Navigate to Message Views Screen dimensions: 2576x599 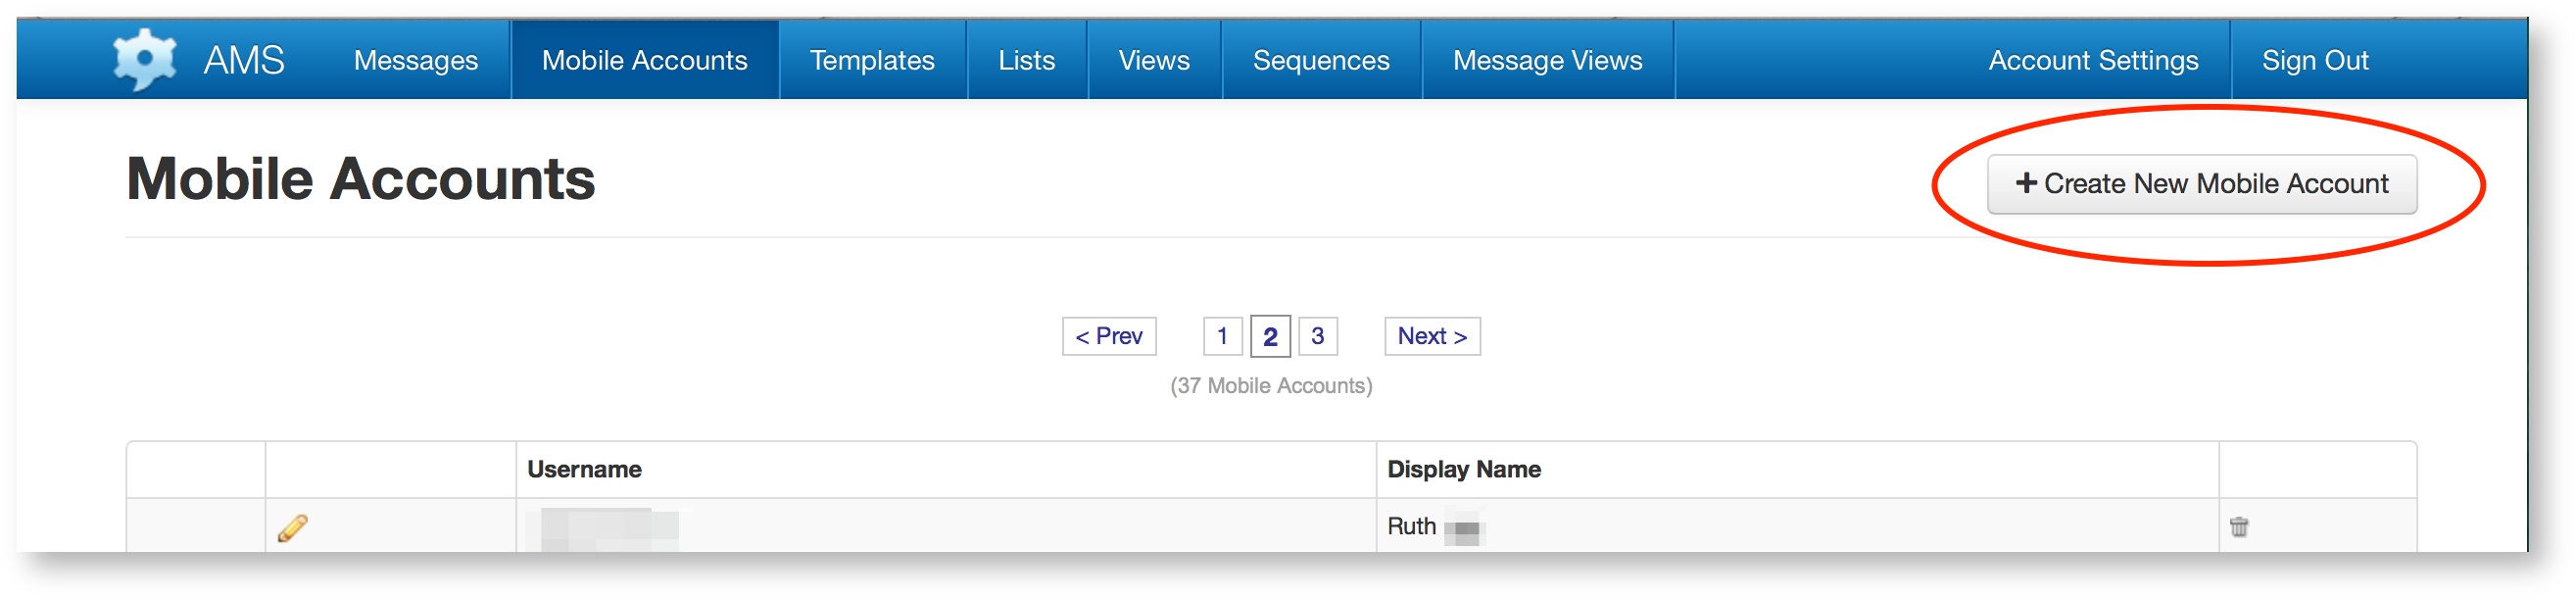(x=1547, y=60)
